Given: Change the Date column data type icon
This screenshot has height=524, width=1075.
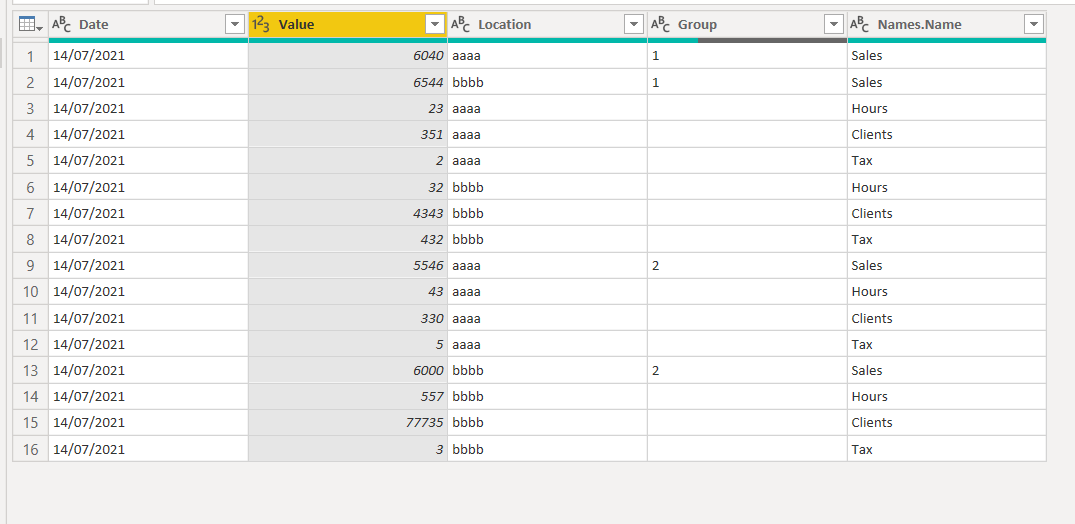Looking at the screenshot, I should (x=62, y=25).
